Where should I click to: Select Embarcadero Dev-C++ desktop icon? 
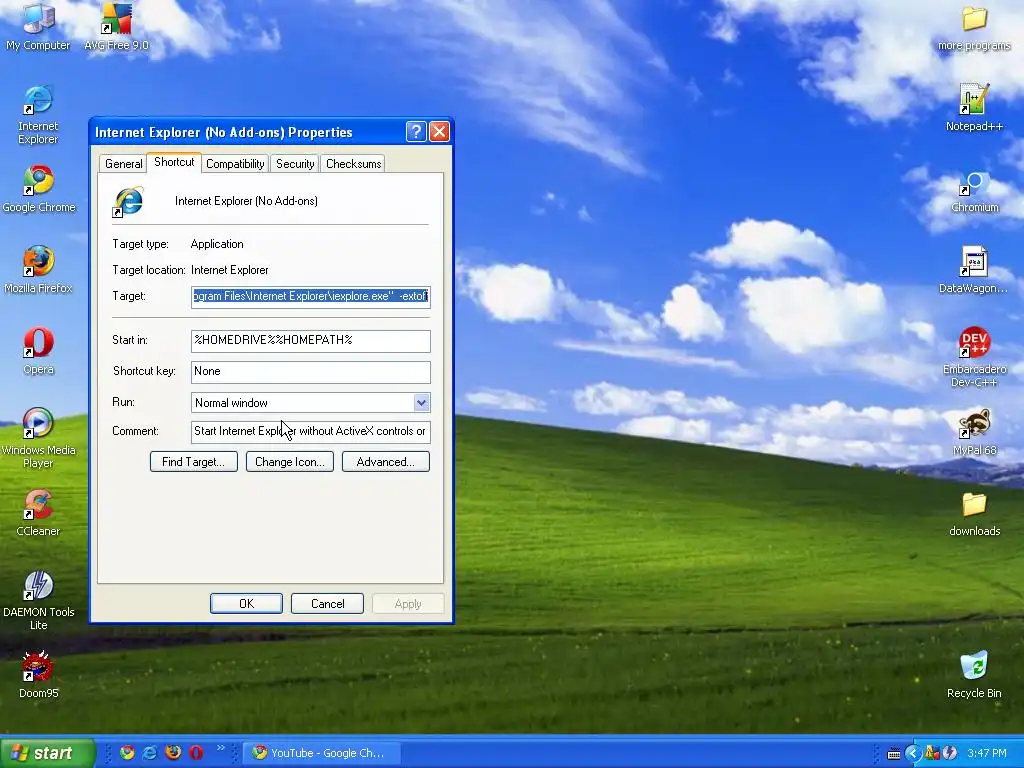tap(974, 358)
